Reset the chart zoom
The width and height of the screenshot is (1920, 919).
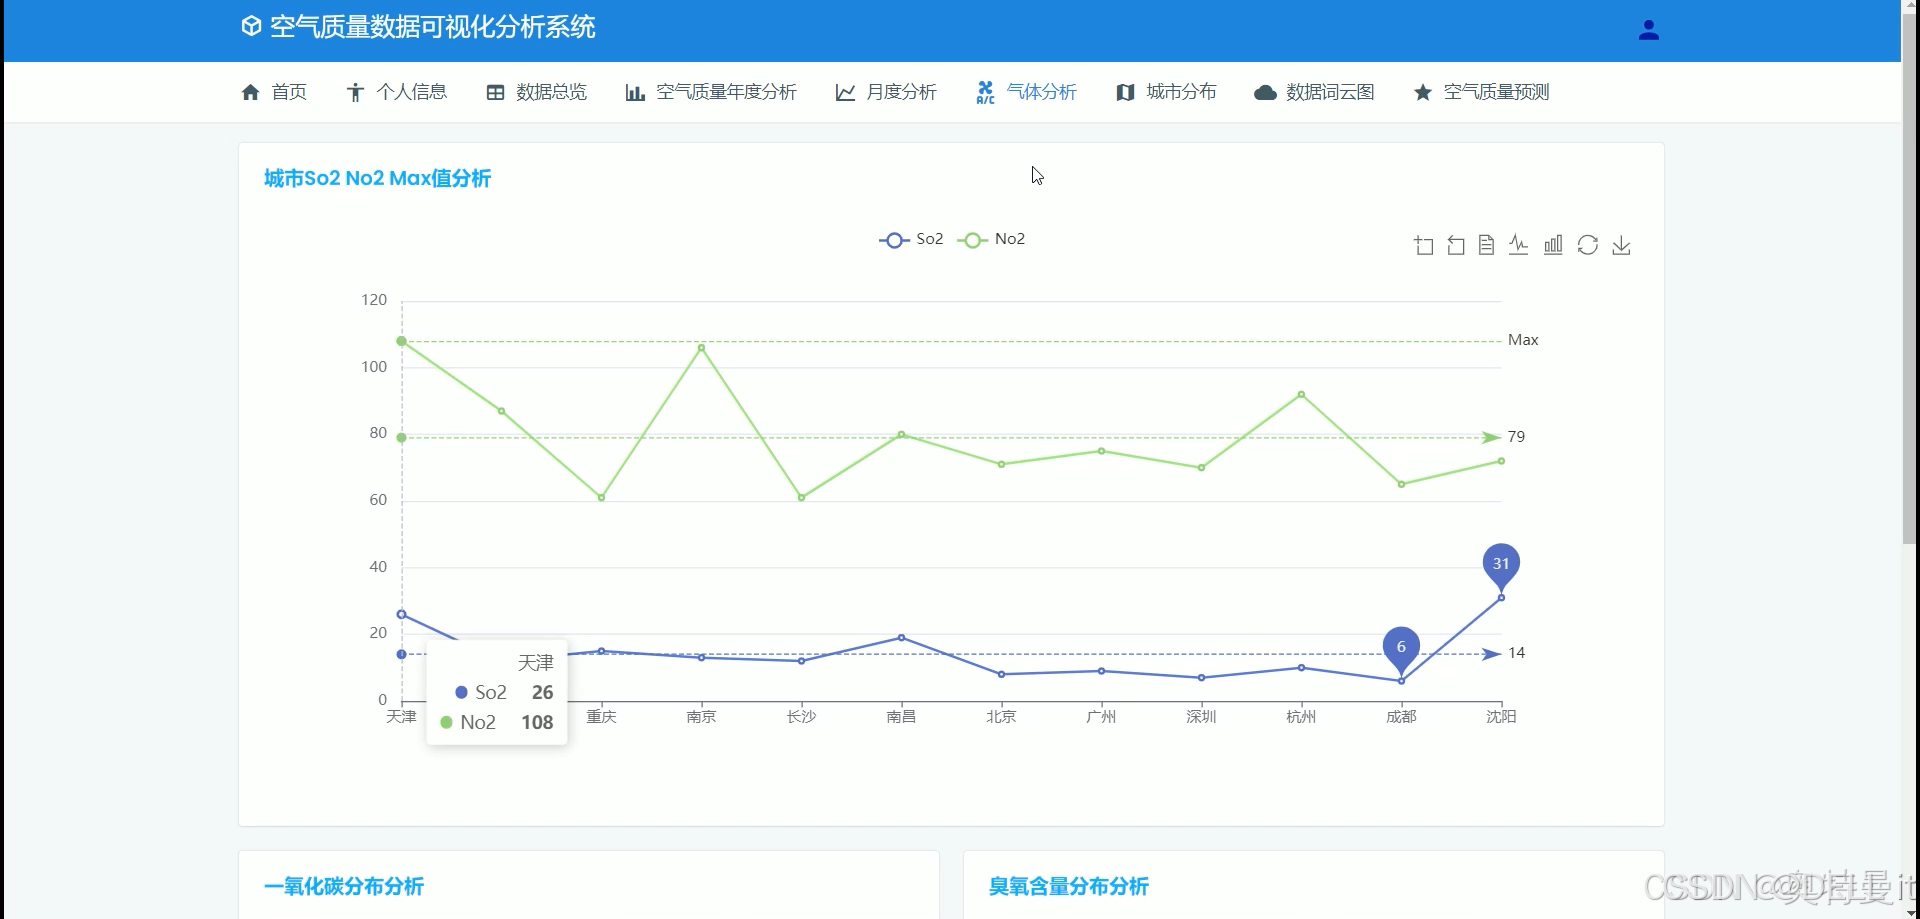[x=1455, y=244]
